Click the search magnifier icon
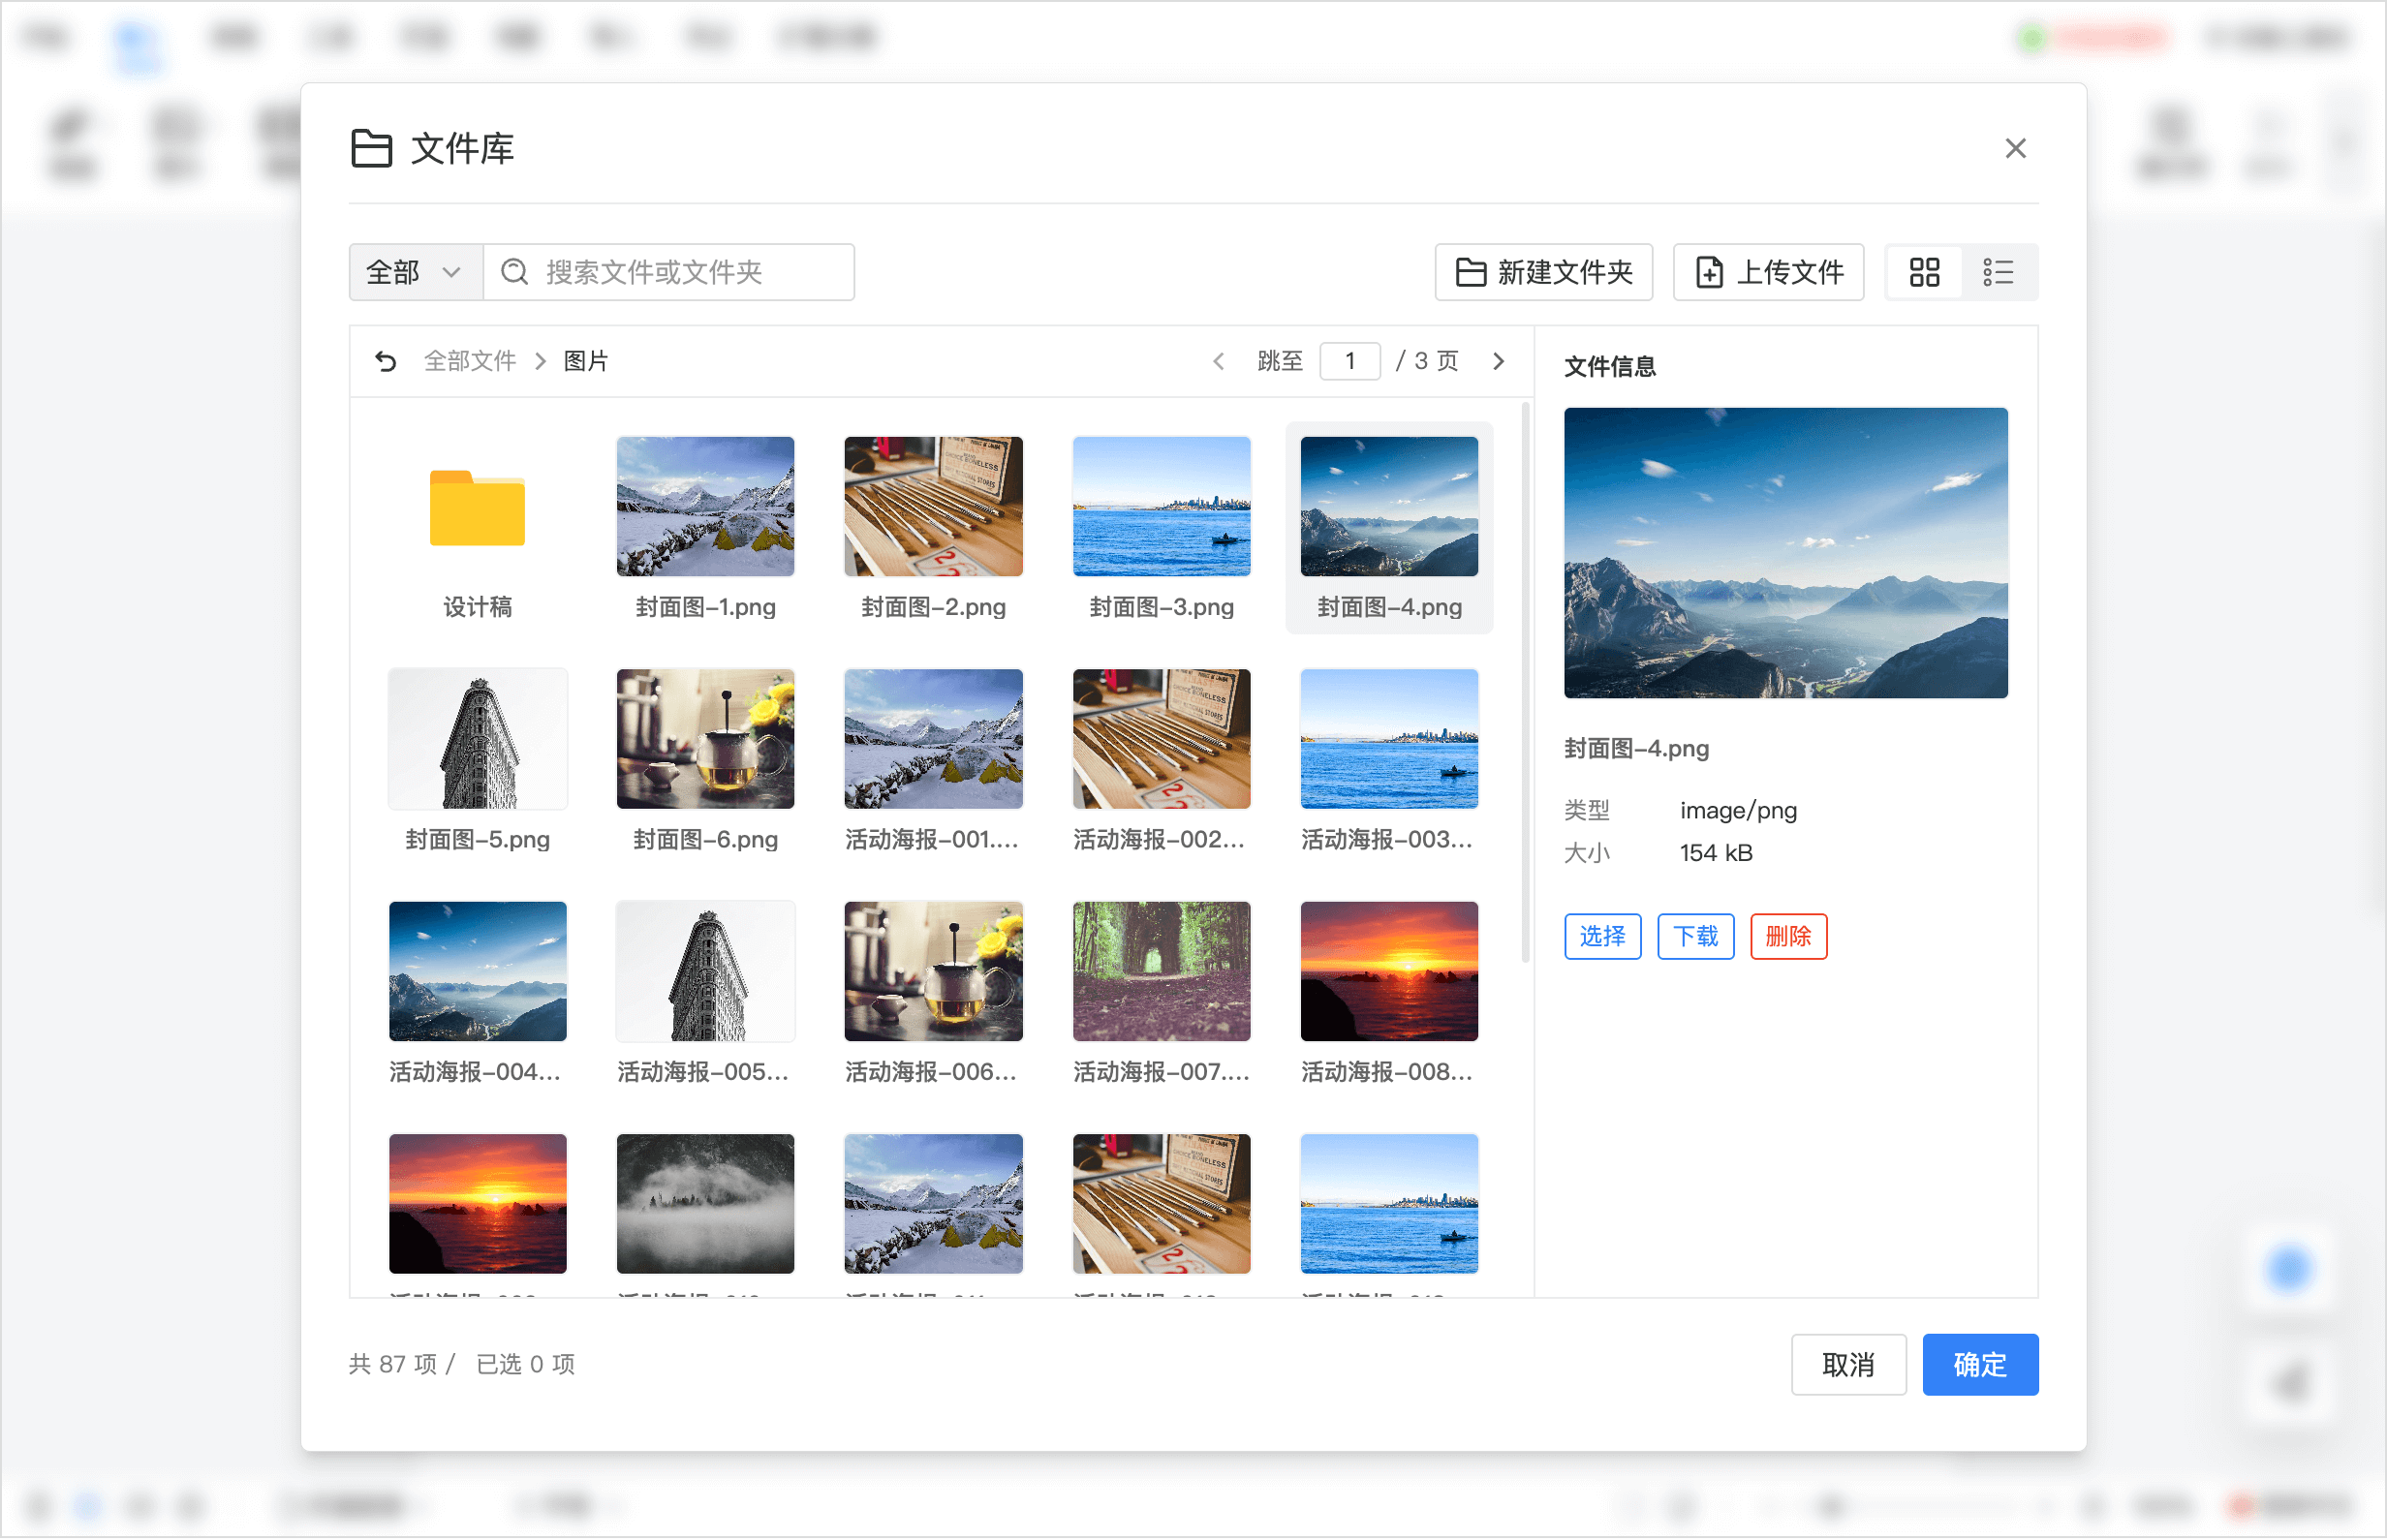The image size is (2387, 1540). pyautogui.click(x=515, y=271)
